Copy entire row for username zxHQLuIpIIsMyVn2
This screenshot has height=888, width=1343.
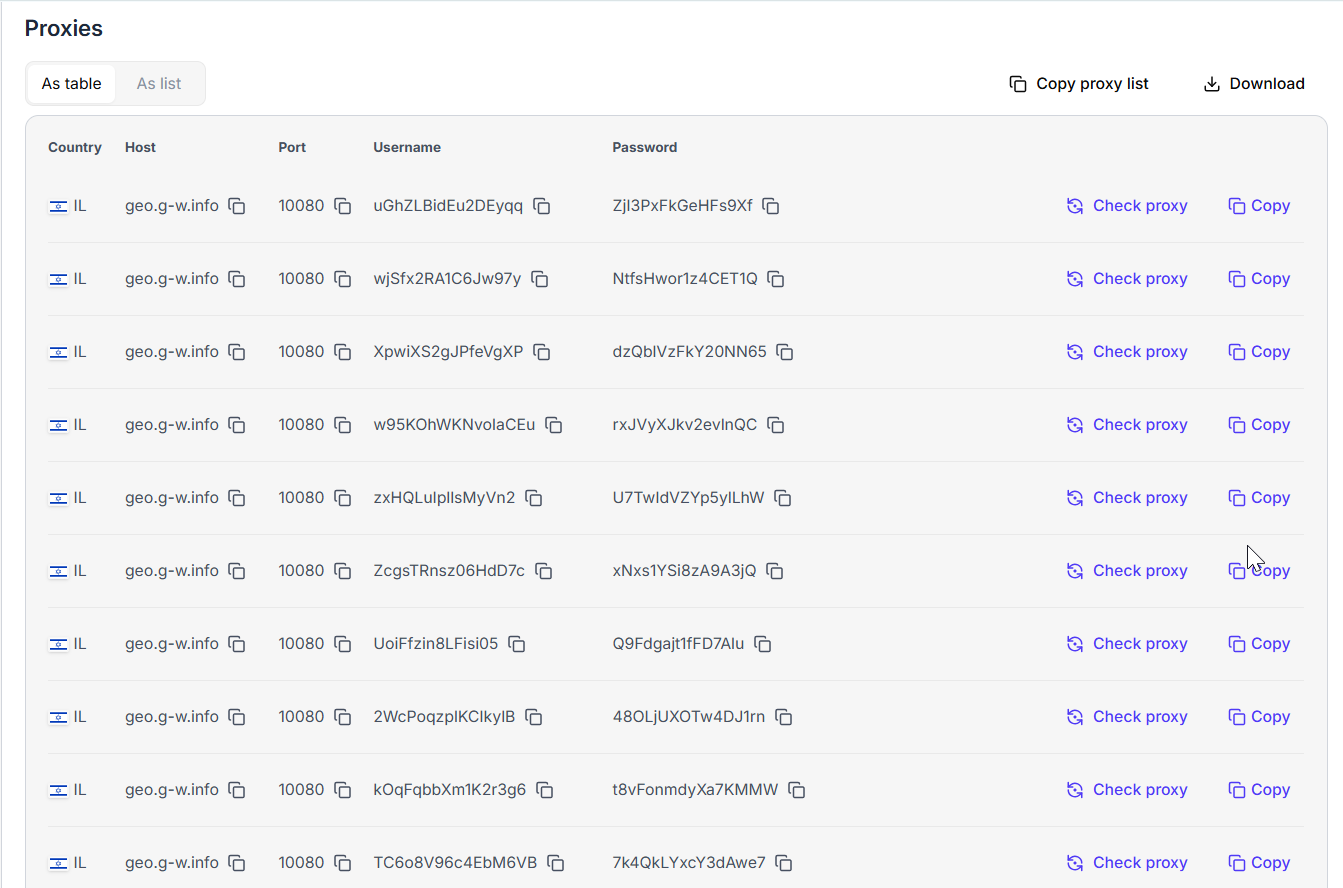pos(1259,498)
